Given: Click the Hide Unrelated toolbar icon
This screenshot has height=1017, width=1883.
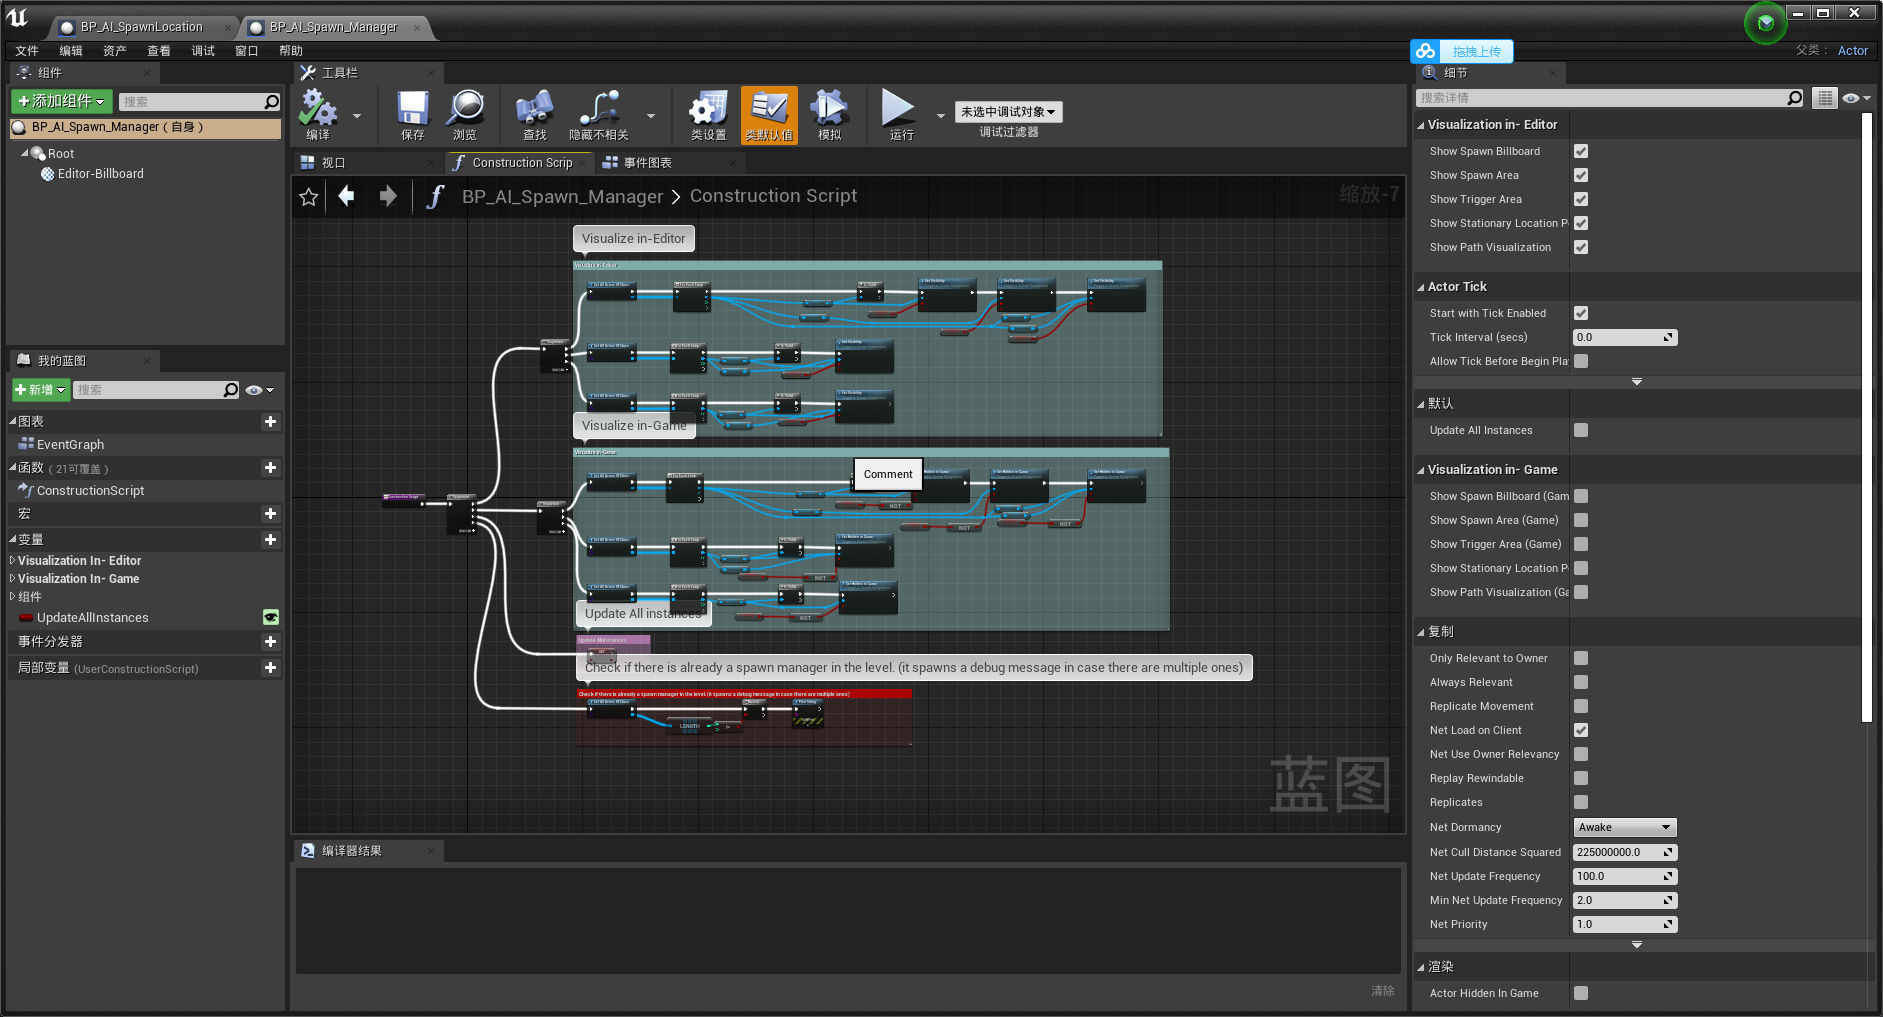Looking at the screenshot, I should [x=598, y=114].
